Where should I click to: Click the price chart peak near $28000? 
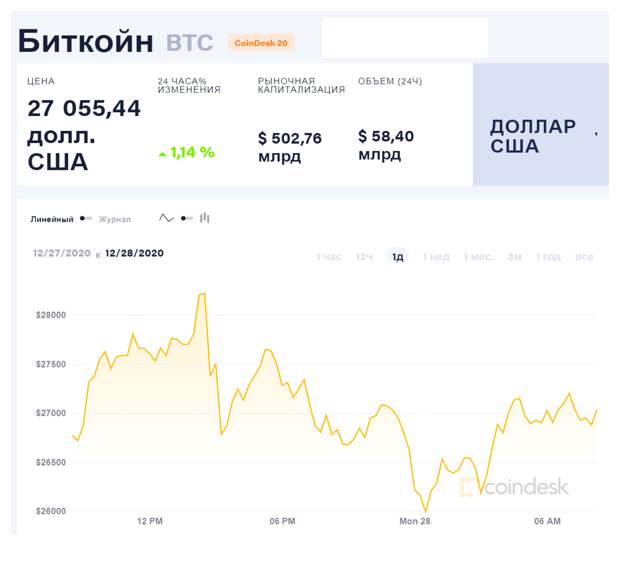(x=203, y=294)
